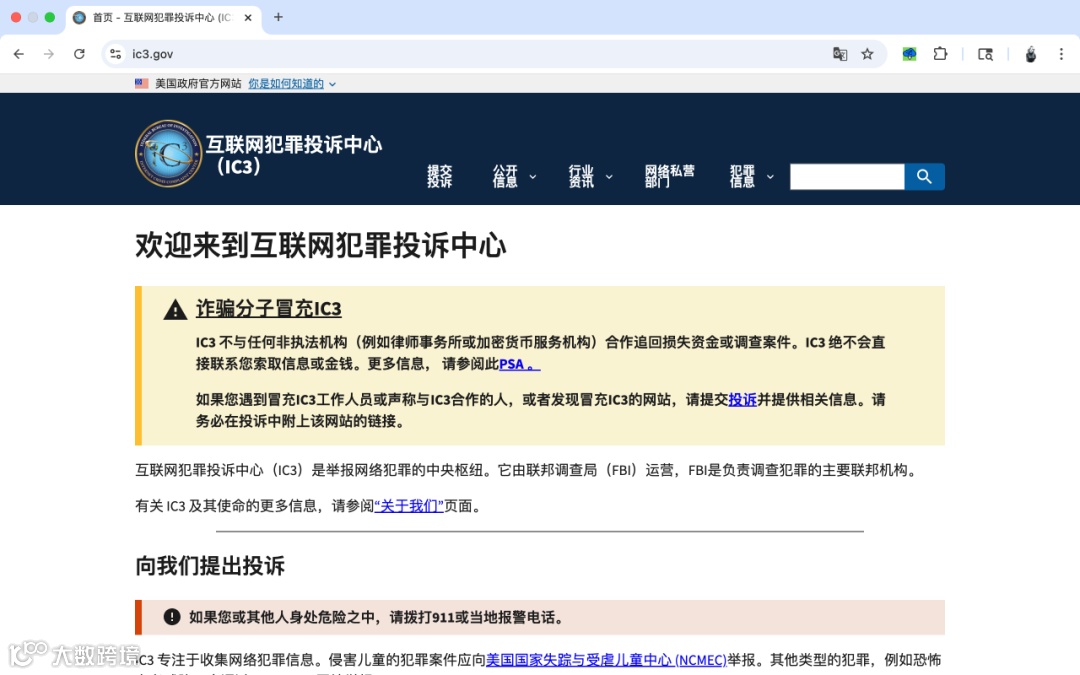Open the PSA link in alert

[x=519, y=364]
